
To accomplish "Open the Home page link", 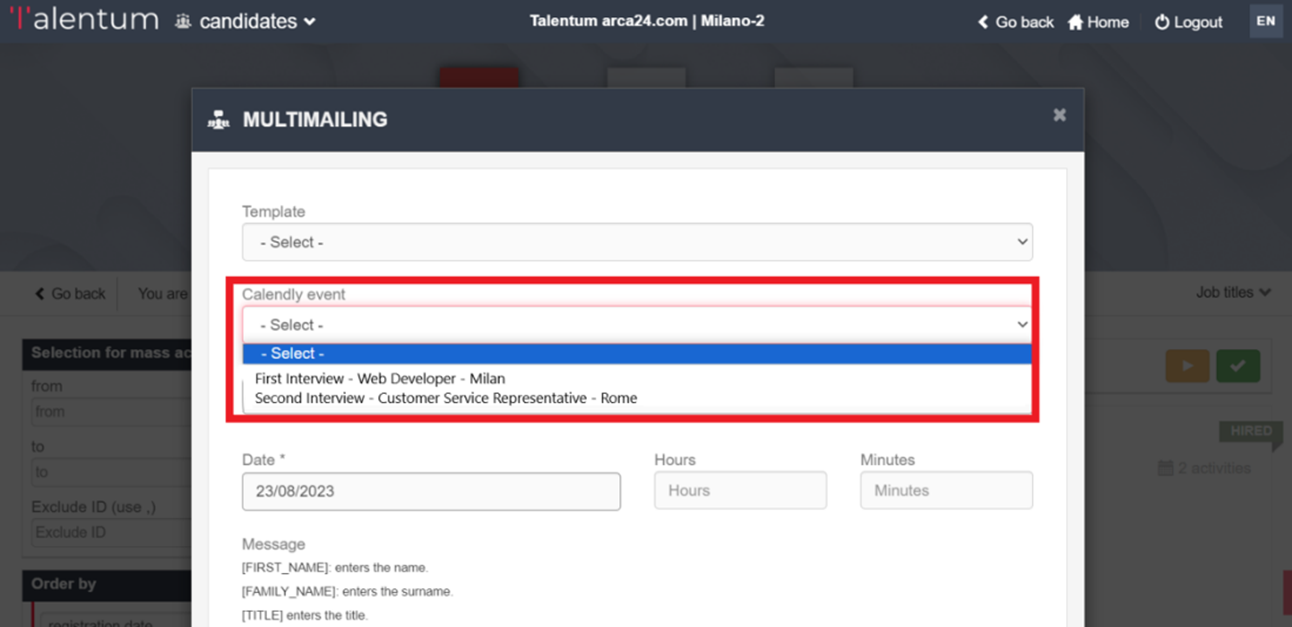I will (x=1098, y=22).
